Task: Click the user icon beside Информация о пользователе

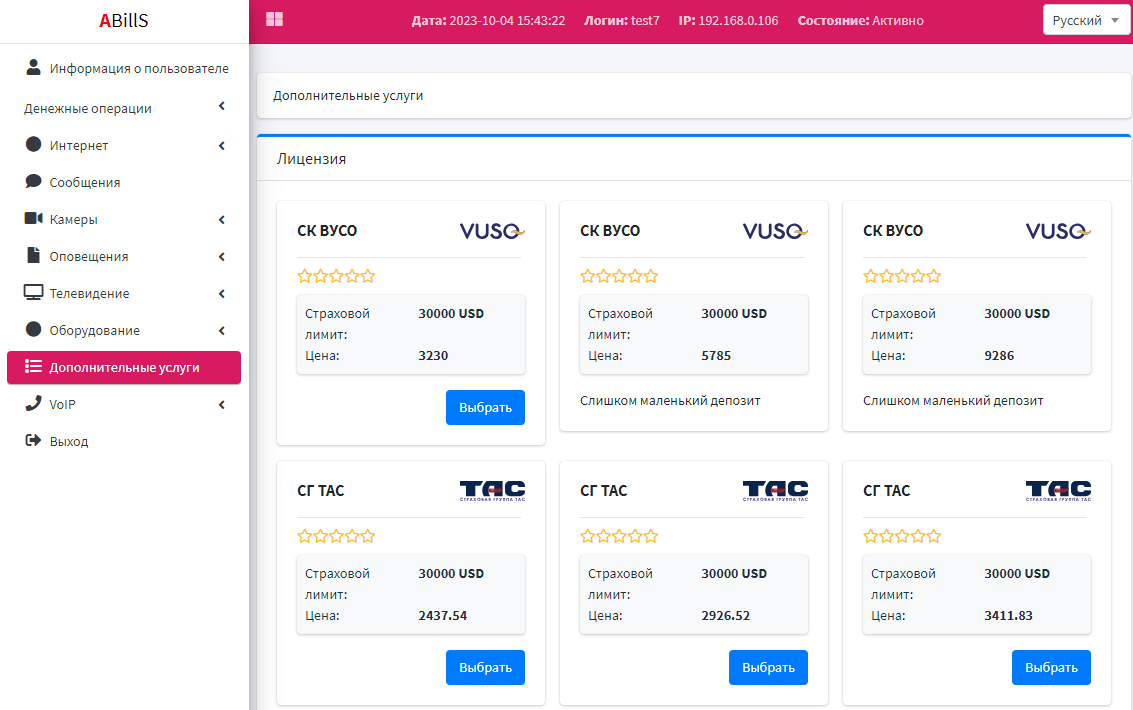Action: click(33, 67)
